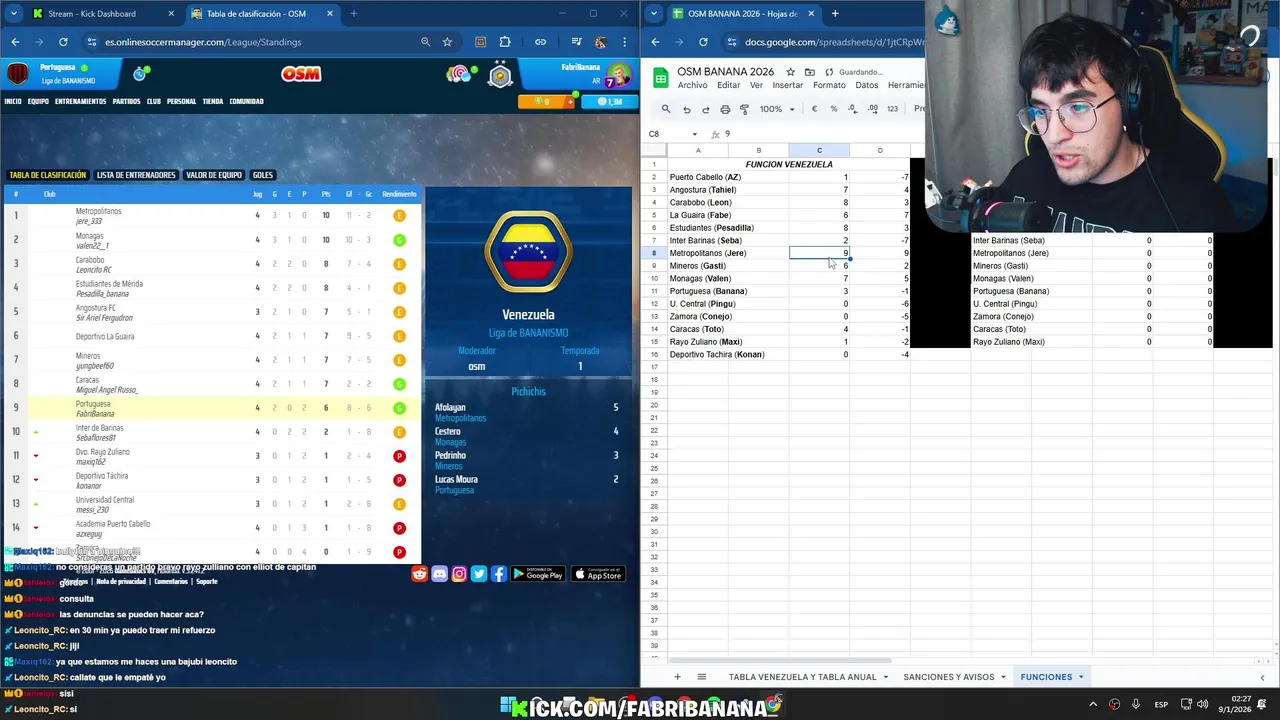This screenshot has height=720, width=1280.
Task: Switch to SANCIONES Y AVISOS sheet
Action: click(x=949, y=677)
